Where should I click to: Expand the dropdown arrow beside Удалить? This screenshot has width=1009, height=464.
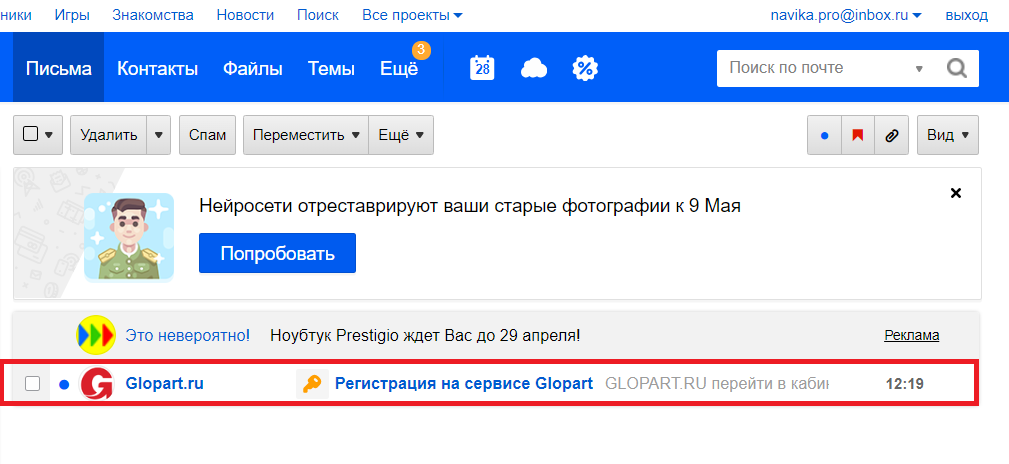(x=159, y=135)
